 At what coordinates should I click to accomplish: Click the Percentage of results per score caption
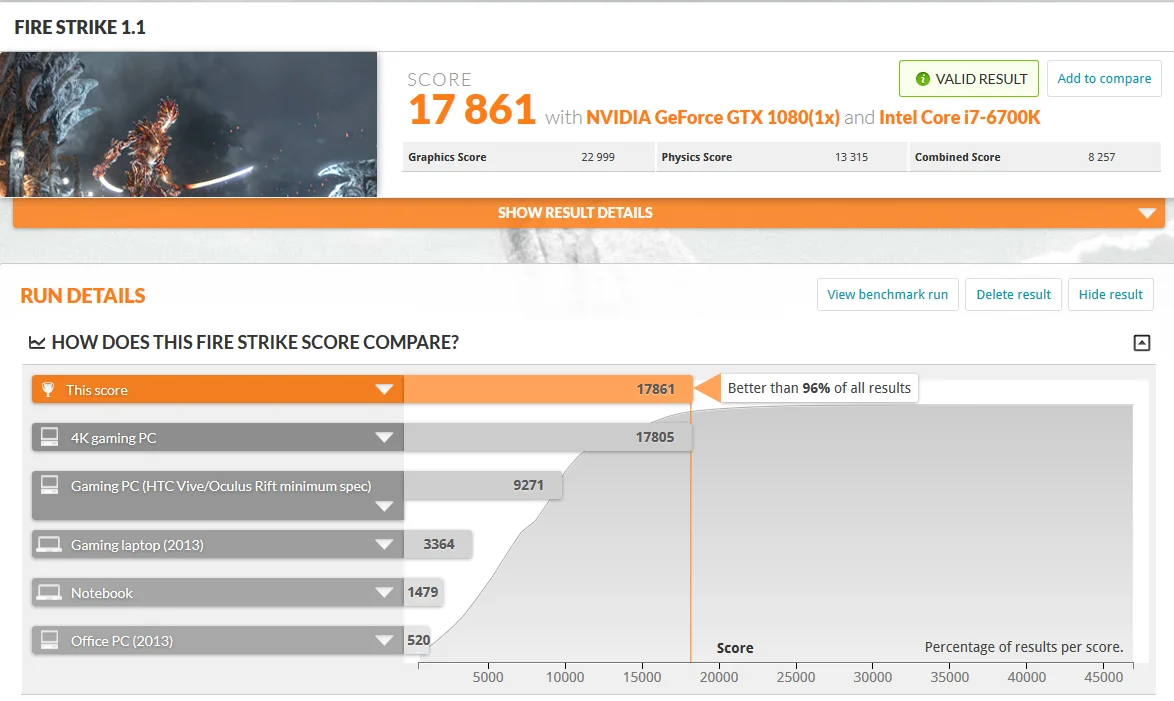pyautogui.click(x=1024, y=647)
